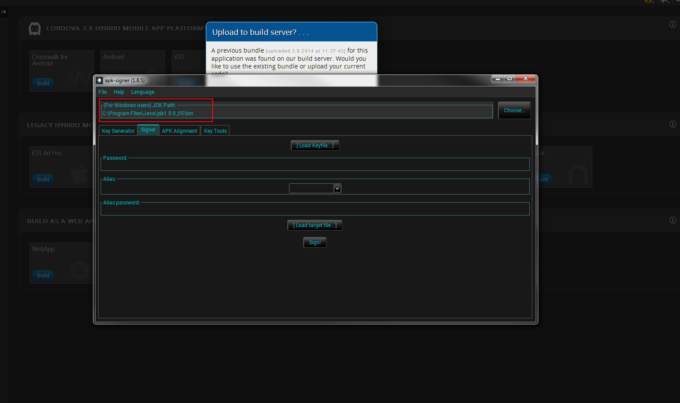
Task: Click info icon of Legacy Hybrid section
Action: (x=673, y=124)
